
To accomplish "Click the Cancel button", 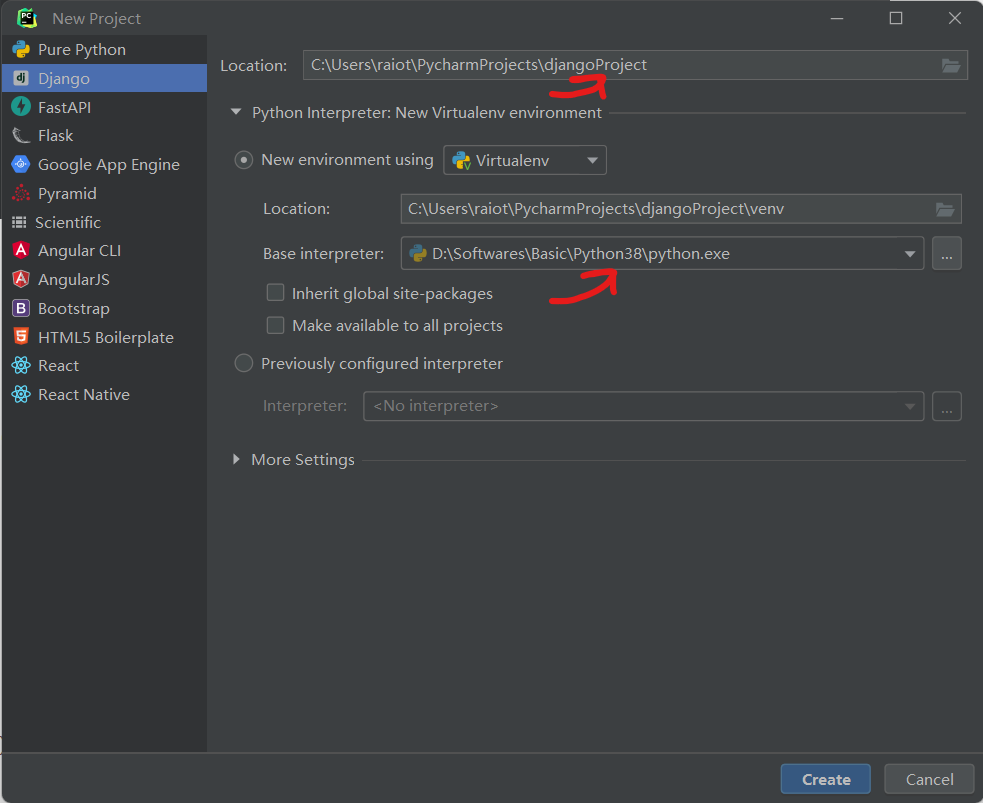I will 929,780.
